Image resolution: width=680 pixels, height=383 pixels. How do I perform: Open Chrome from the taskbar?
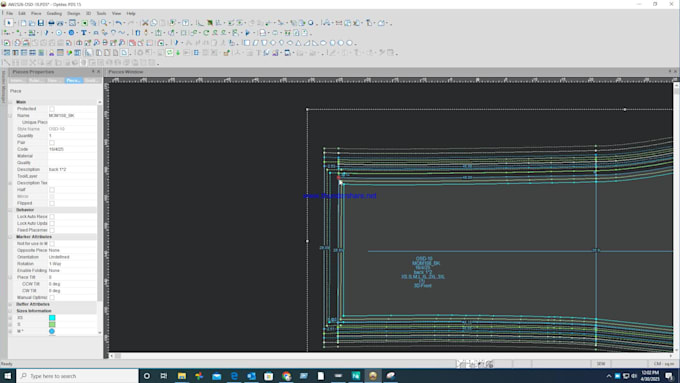(x=286, y=376)
